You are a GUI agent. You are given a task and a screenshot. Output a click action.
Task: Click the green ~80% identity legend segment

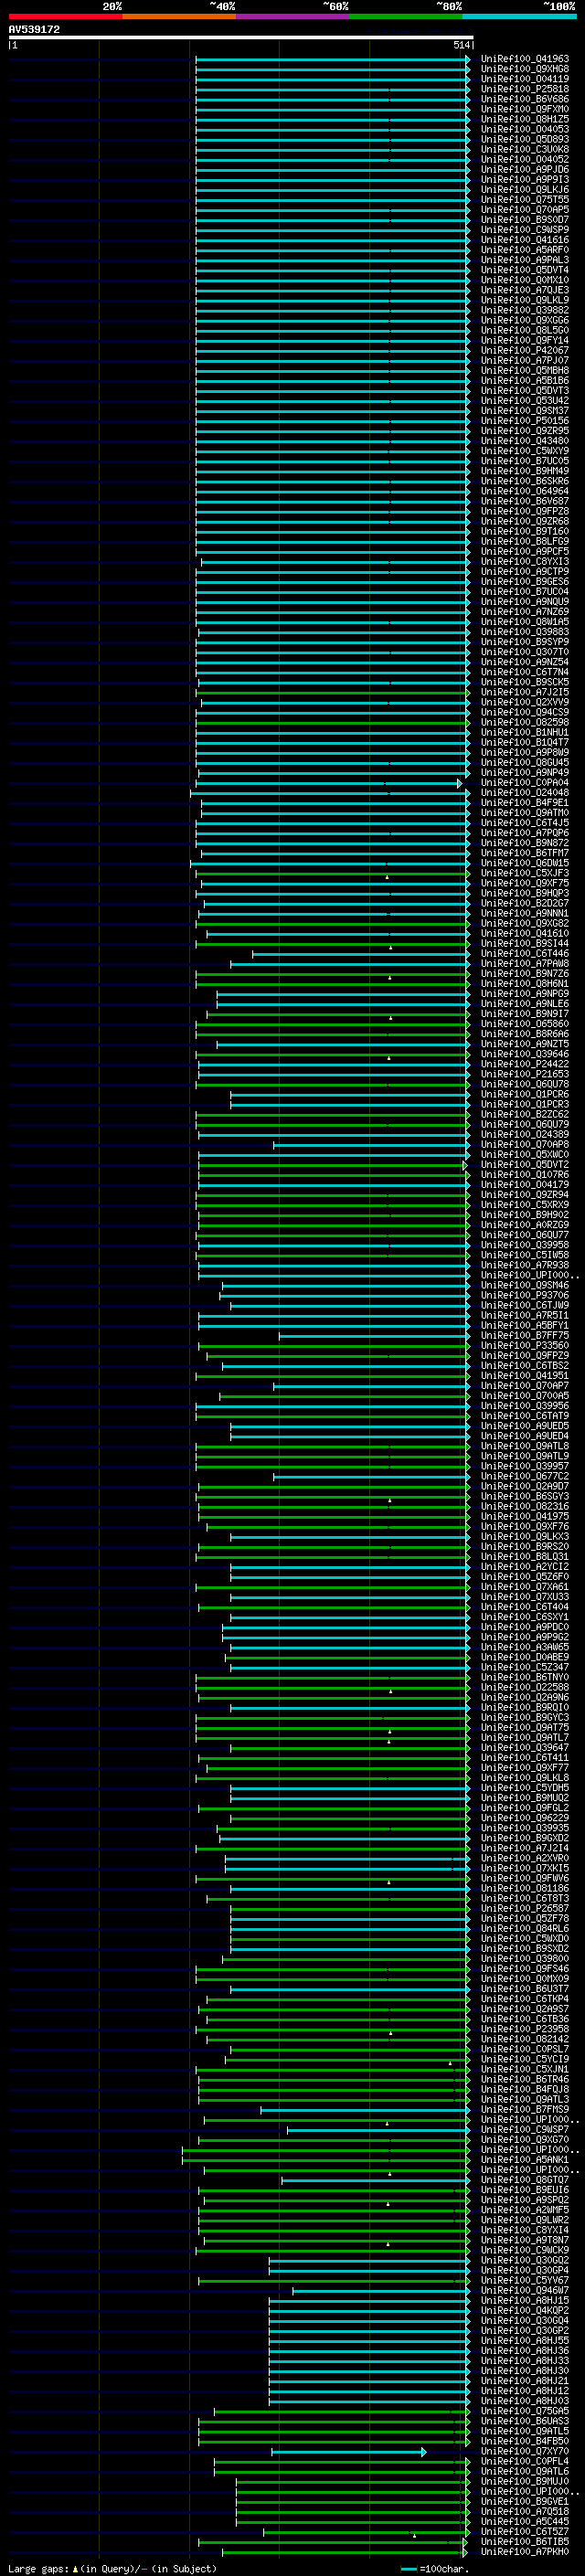(406, 16)
